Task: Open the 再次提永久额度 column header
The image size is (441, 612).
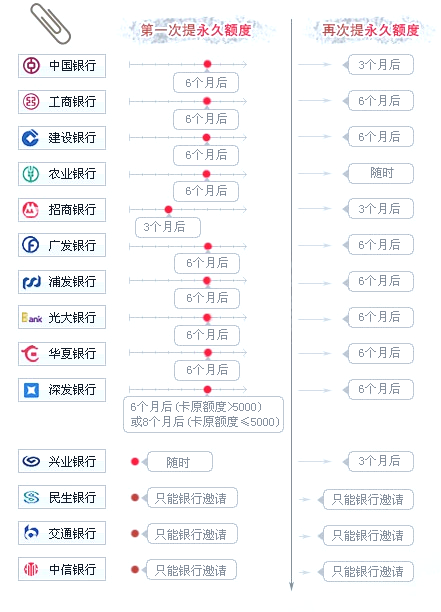Action: (x=371, y=30)
